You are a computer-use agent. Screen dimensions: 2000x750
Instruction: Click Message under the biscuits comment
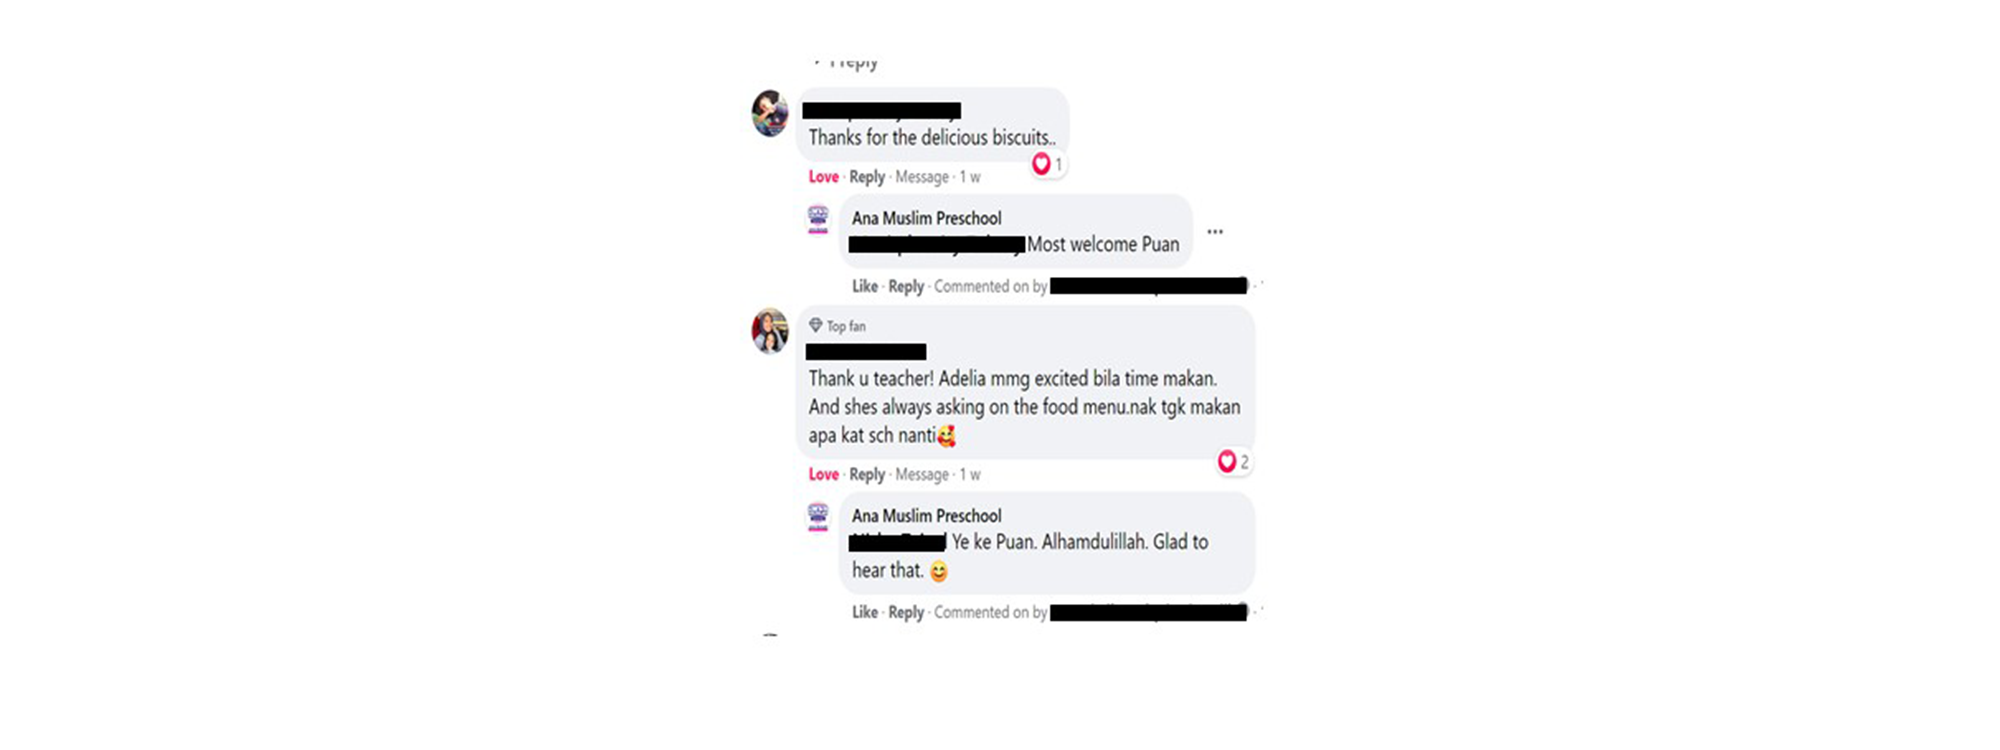coord(922,177)
